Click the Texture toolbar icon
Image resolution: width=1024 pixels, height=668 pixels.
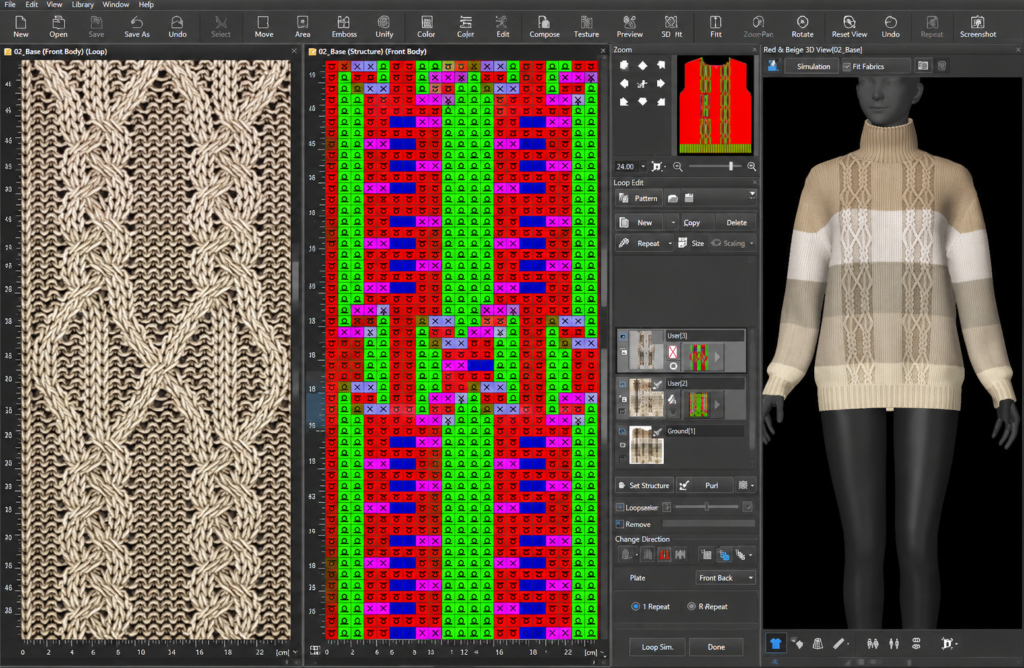click(x=586, y=27)
